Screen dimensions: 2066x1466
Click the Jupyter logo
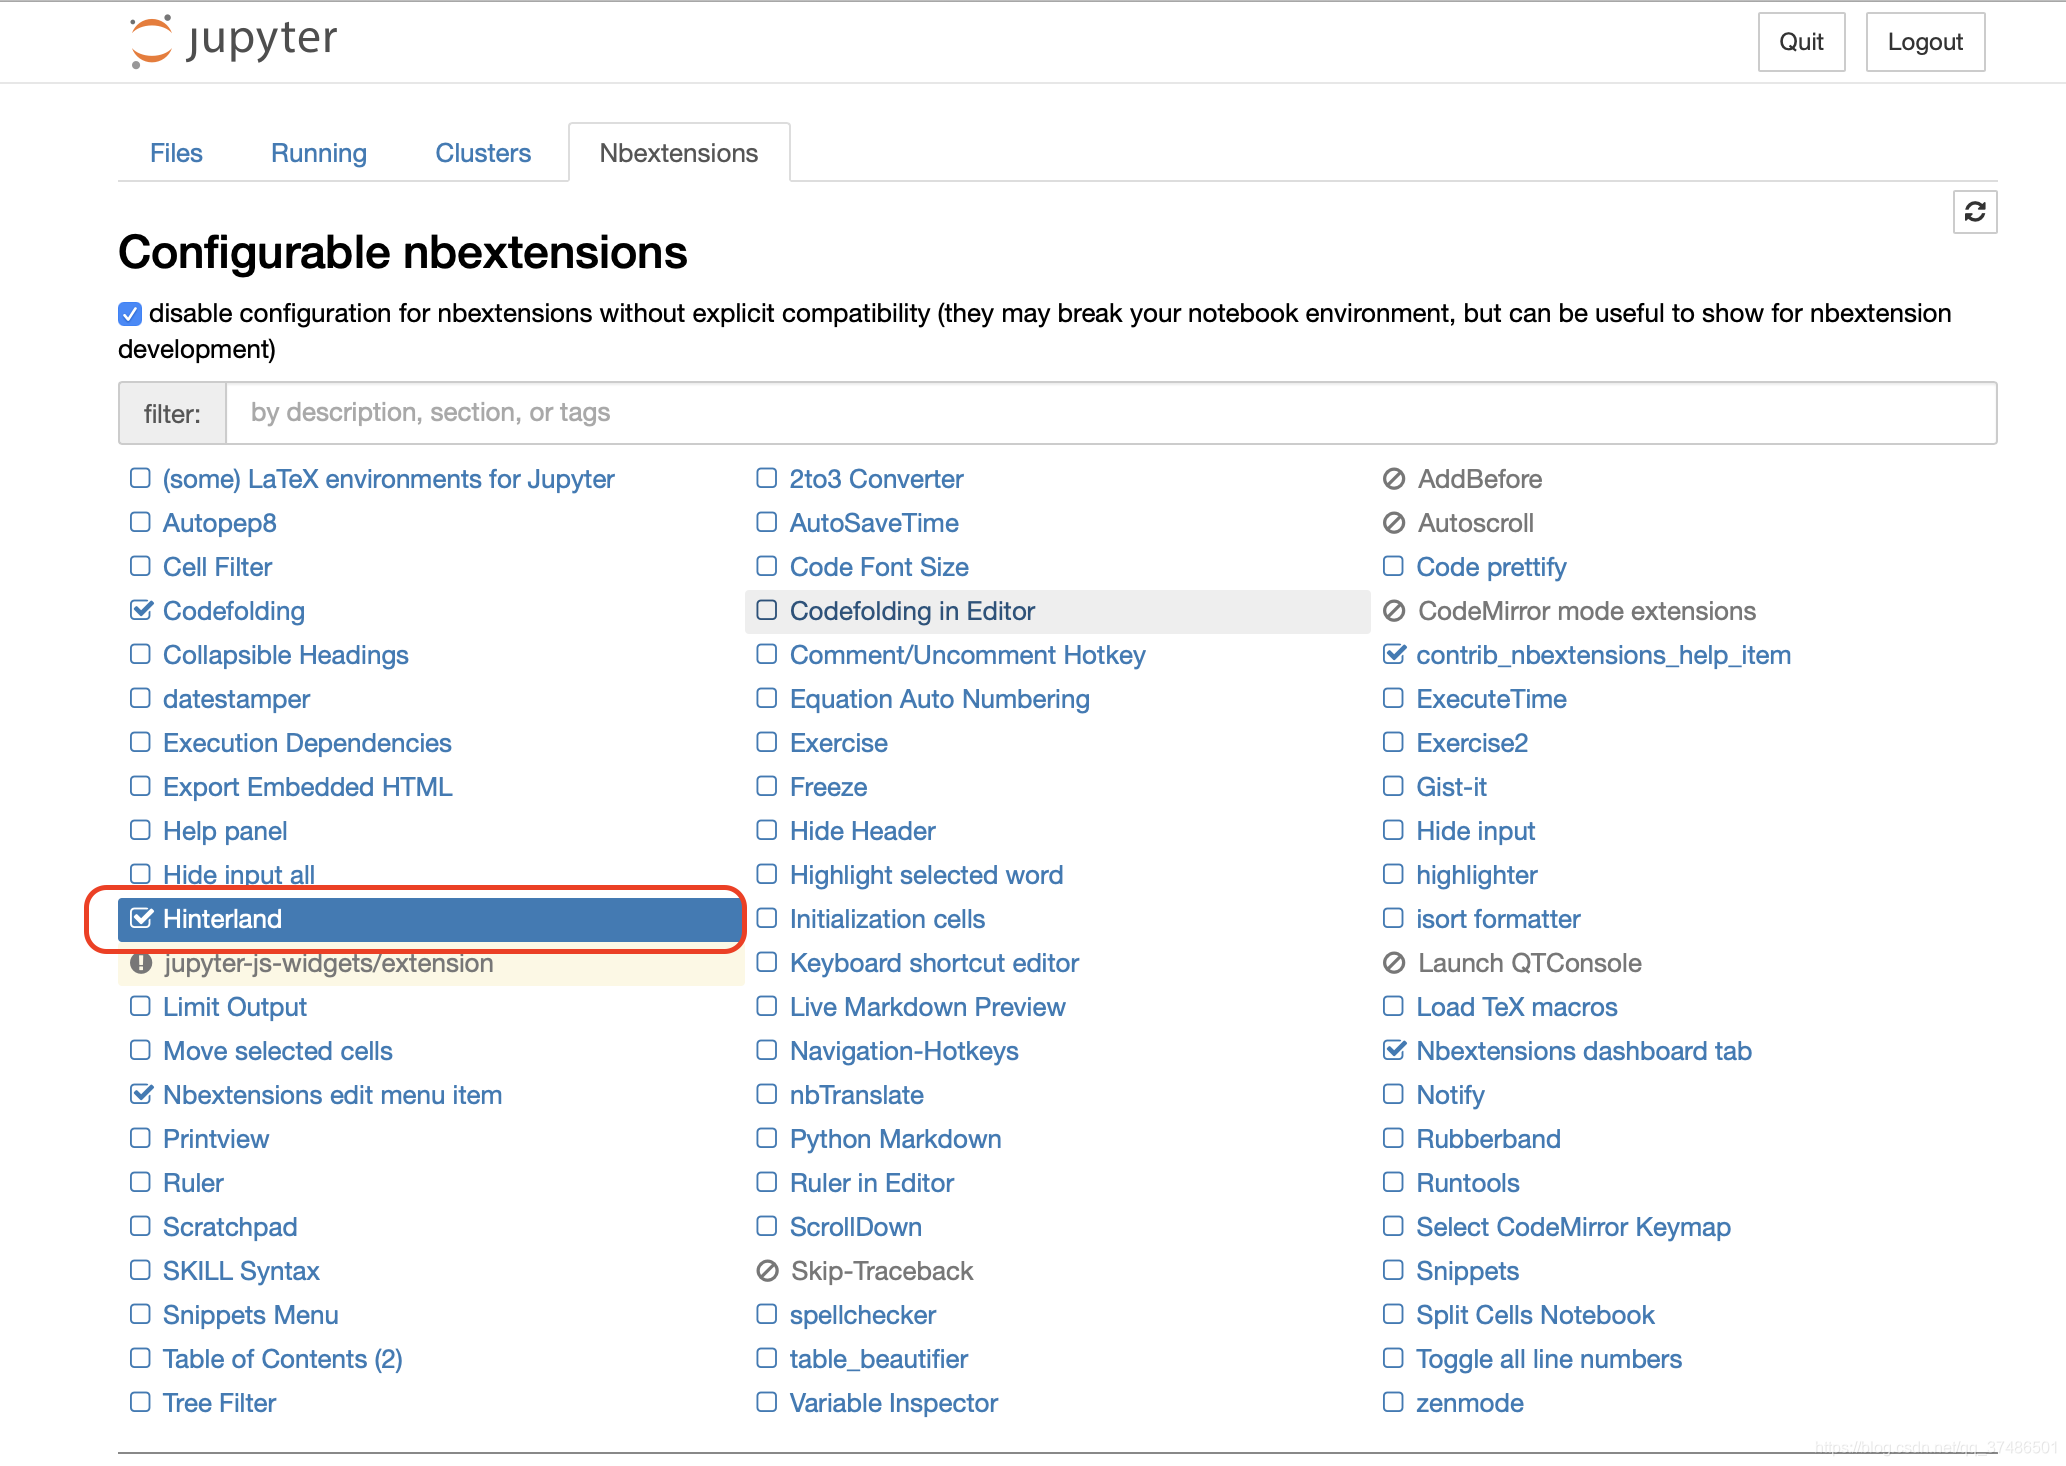pos(234,41)
